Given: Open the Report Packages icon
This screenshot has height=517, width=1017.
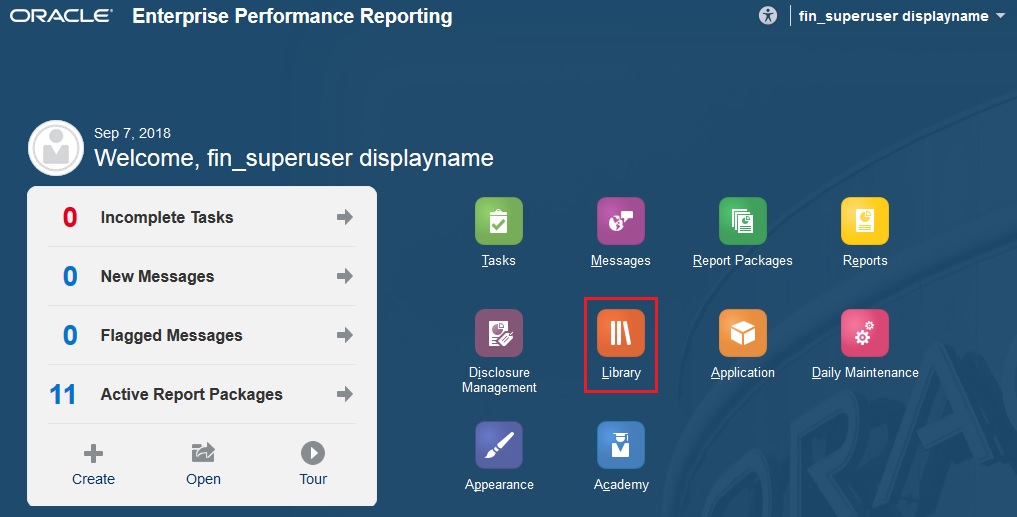Looking at the screenshot, I should 743,221.
